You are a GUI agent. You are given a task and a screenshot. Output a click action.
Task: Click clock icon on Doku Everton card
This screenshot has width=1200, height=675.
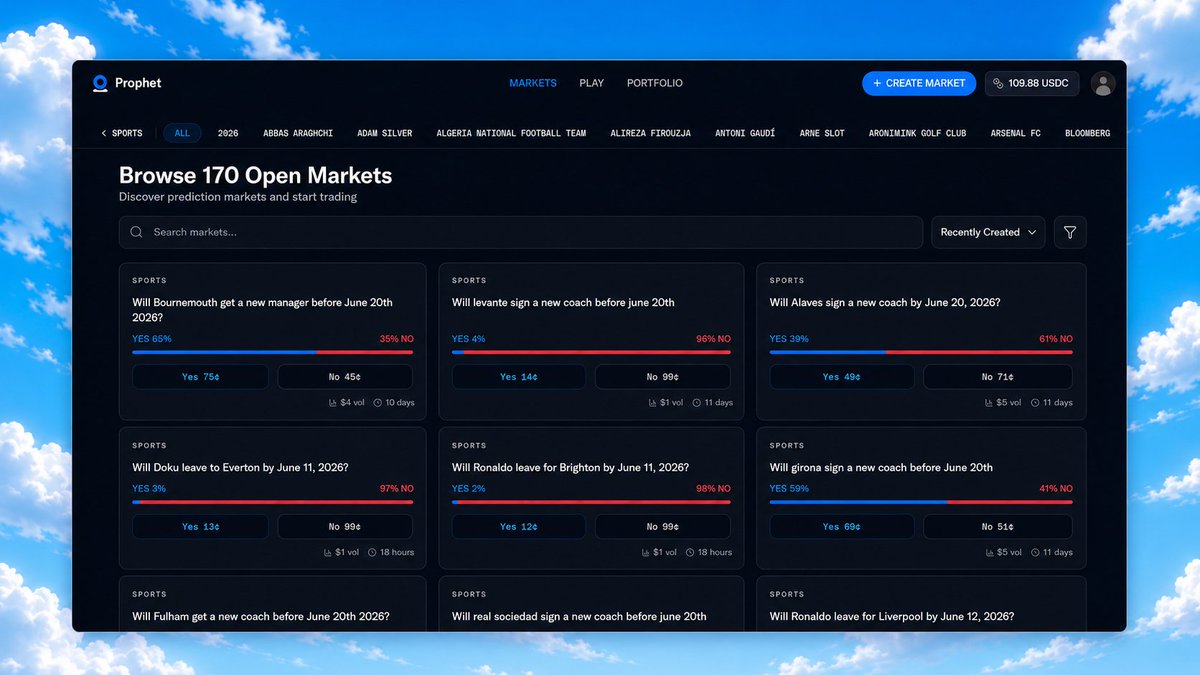tap(372, 552)
